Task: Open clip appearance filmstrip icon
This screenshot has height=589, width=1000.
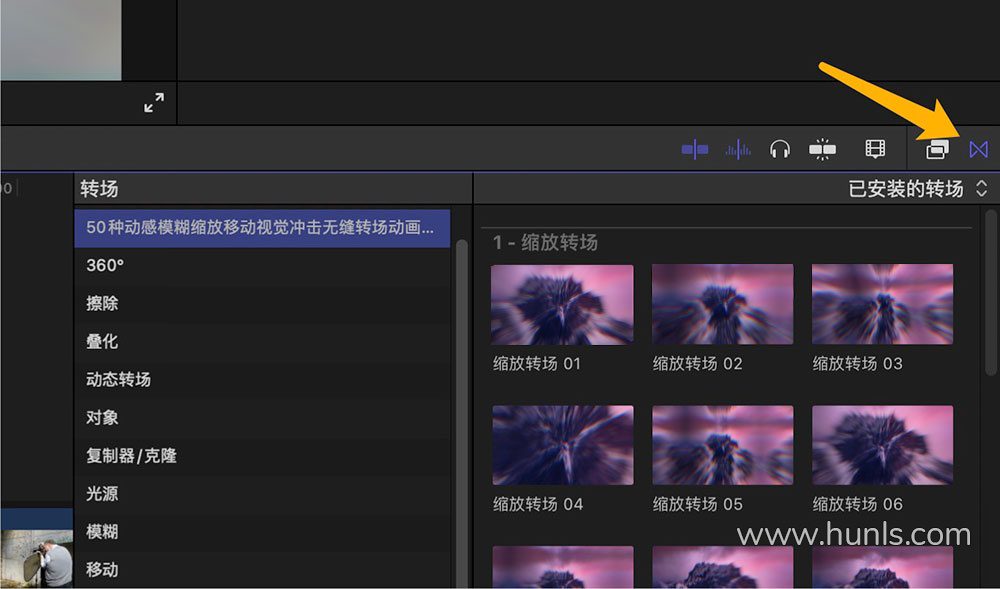Action: click(875, 149)
